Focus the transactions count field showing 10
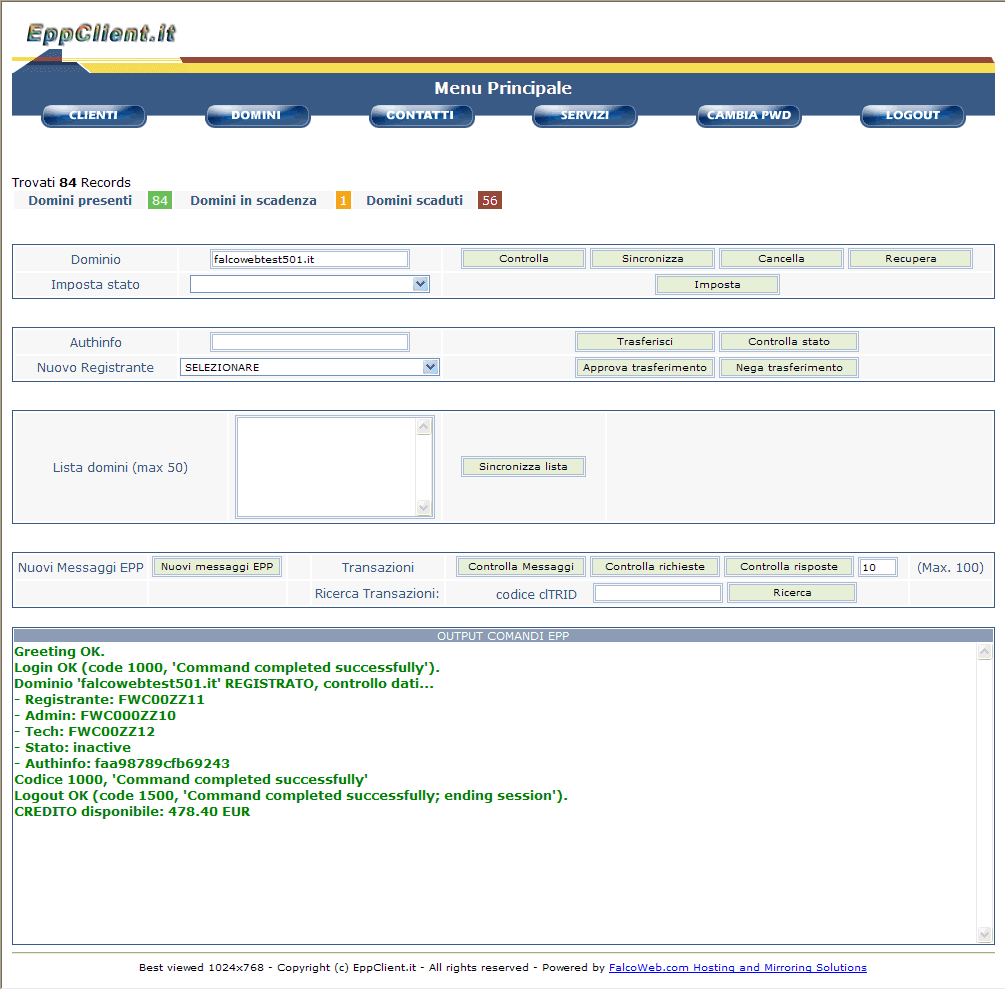1005x990 pixels. (x=878, y=568)
